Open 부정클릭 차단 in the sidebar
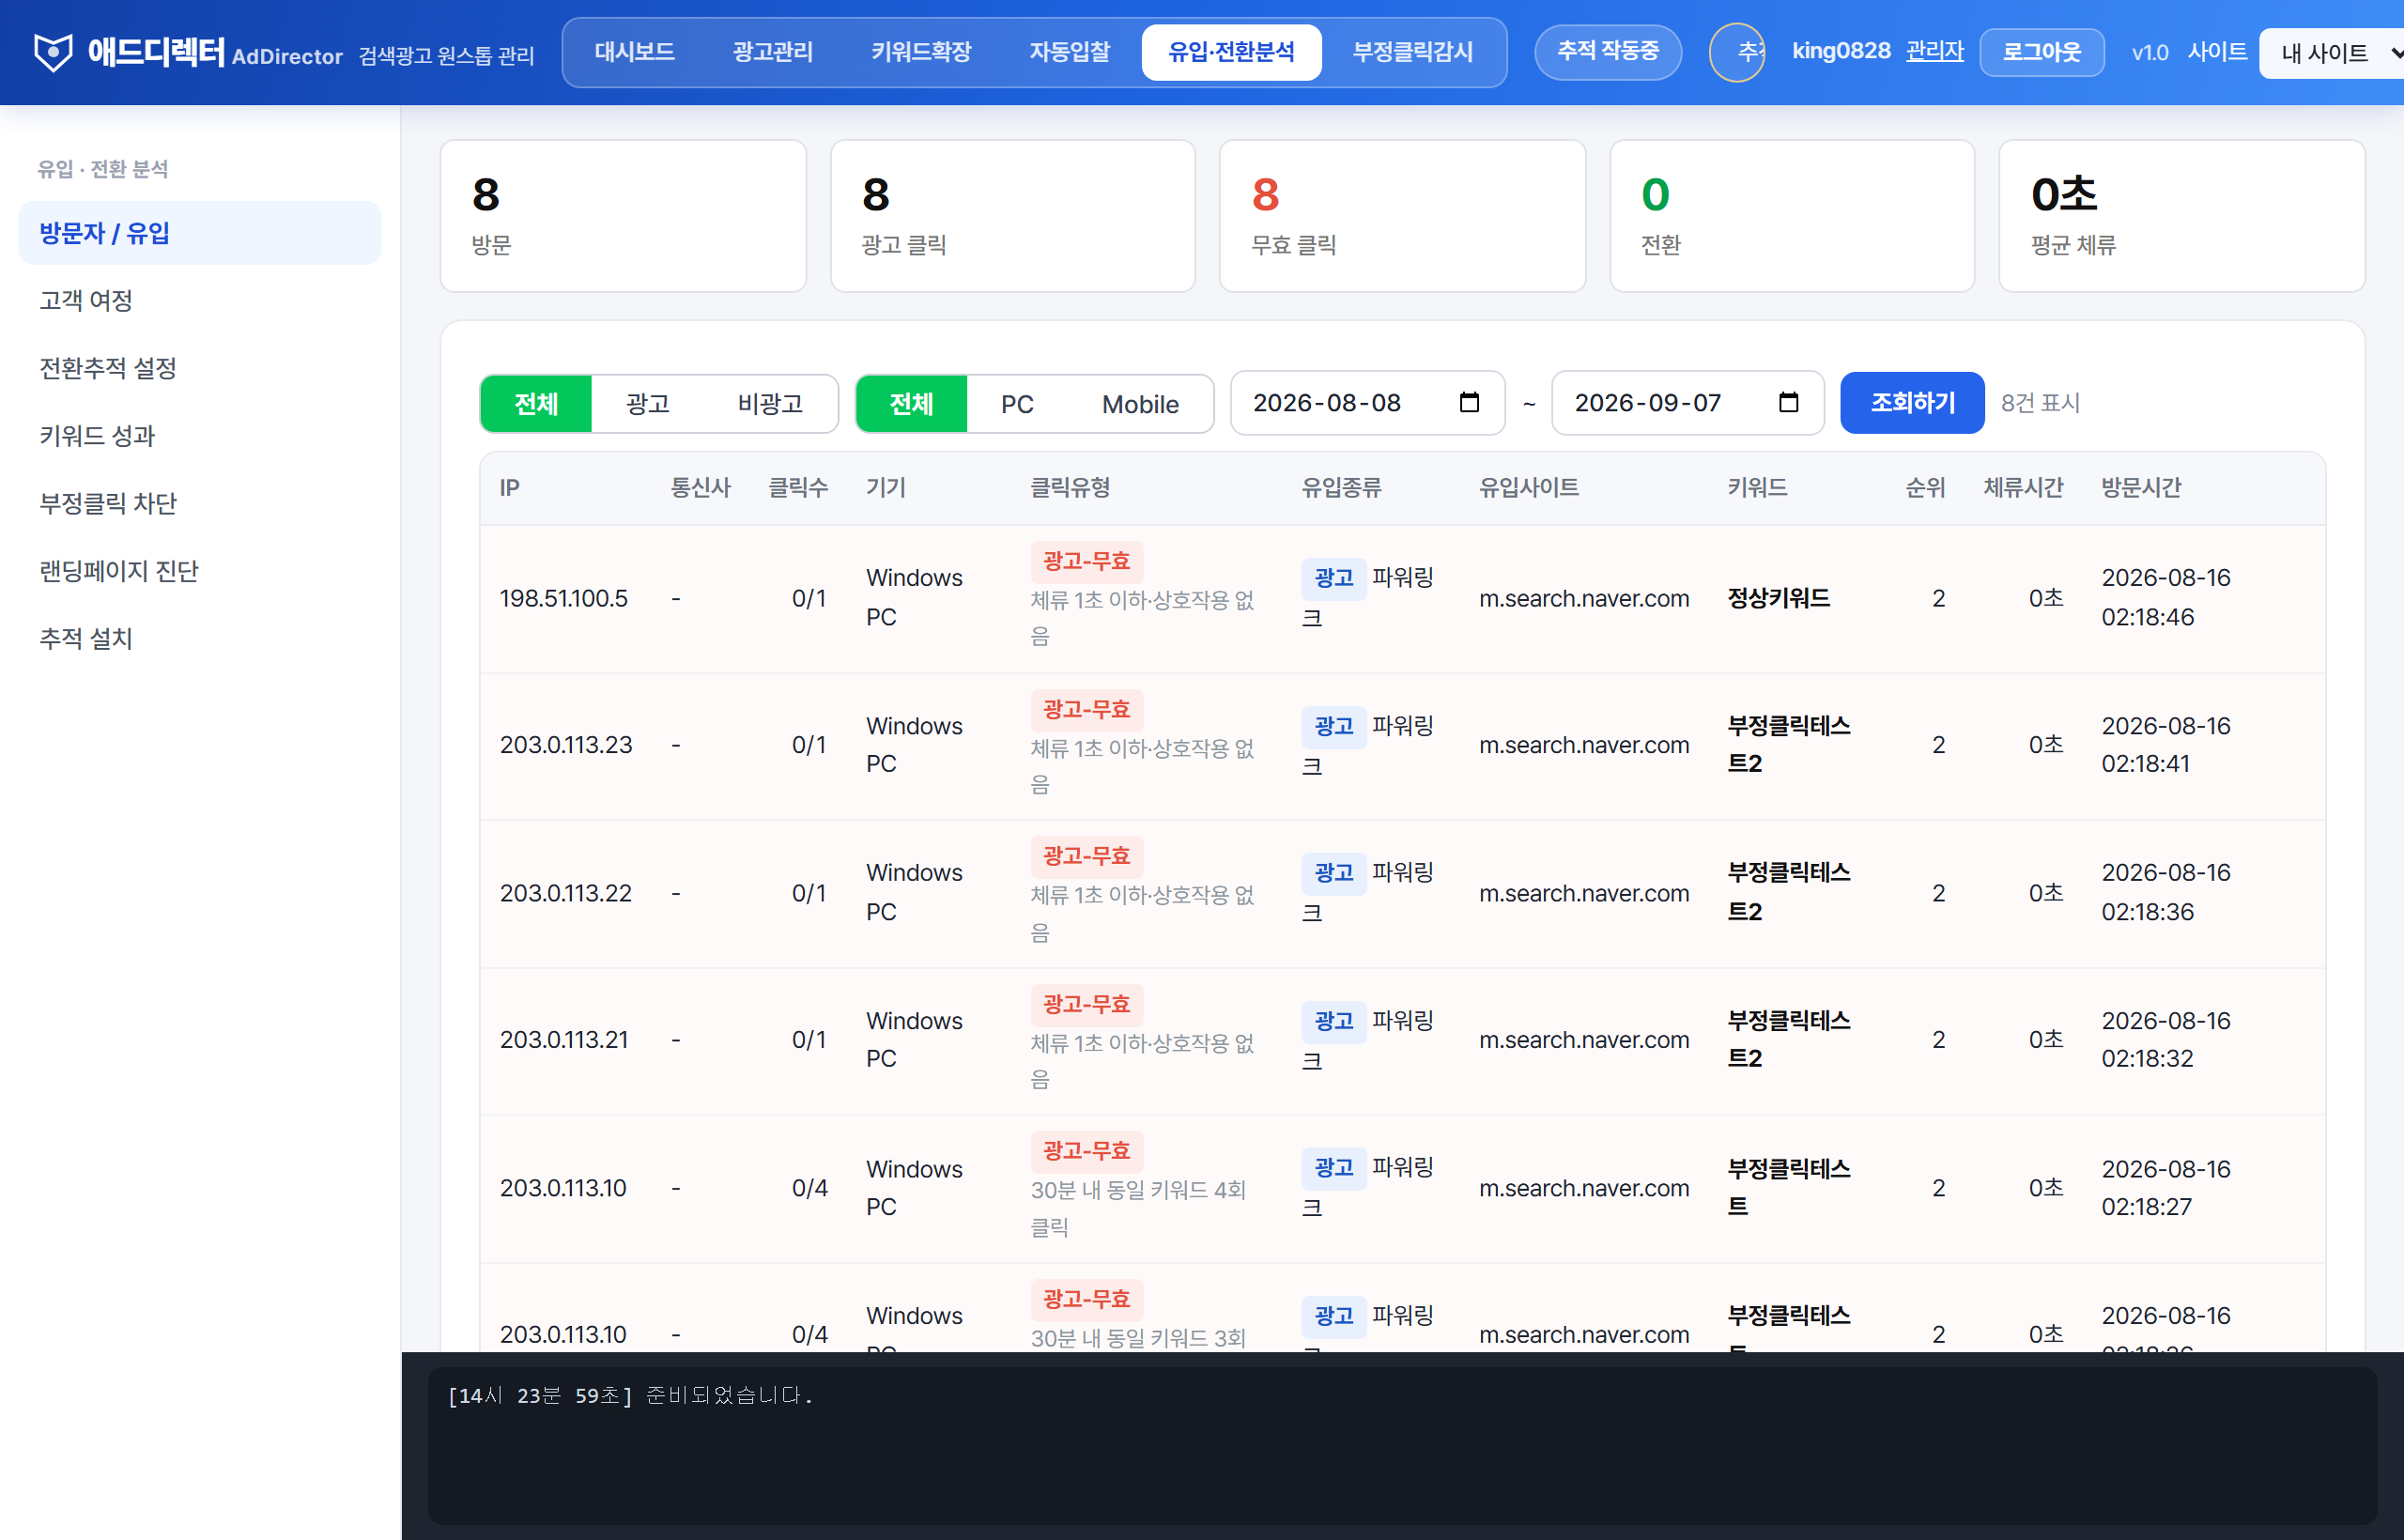 [x=200, y=503]
